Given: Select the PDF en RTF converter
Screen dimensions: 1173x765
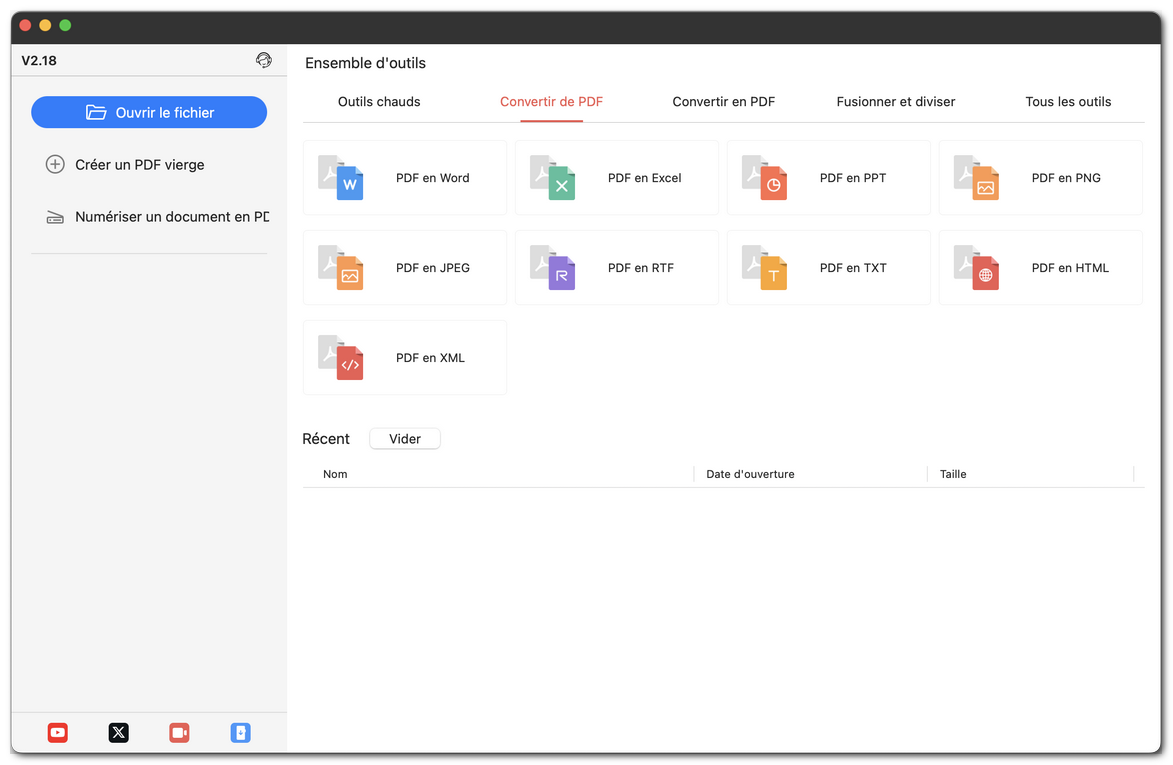Looking at the screenshot, I should (x=616, y=267).
